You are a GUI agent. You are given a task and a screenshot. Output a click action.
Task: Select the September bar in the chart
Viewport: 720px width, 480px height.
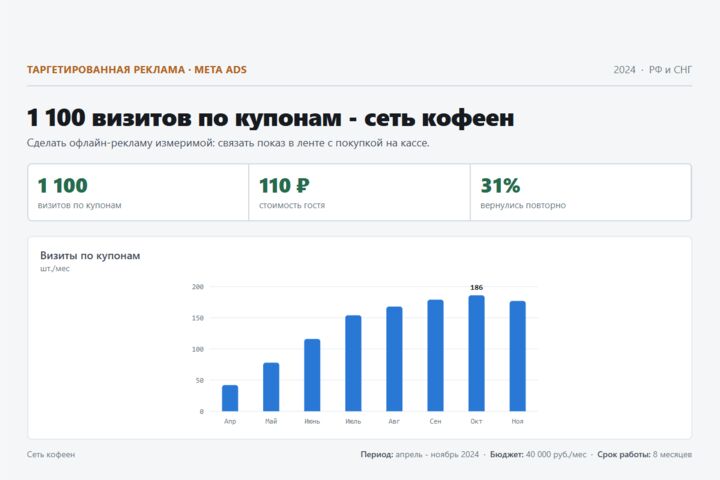(x=435, y=356)
